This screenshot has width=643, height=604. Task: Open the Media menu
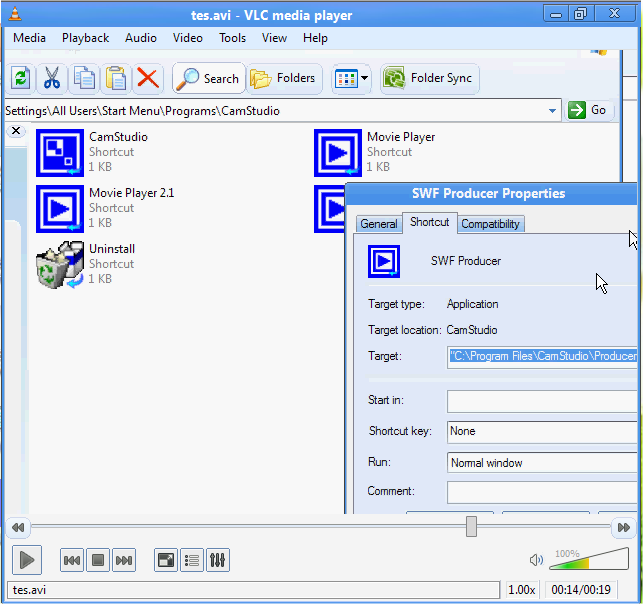tap(29, 38)
